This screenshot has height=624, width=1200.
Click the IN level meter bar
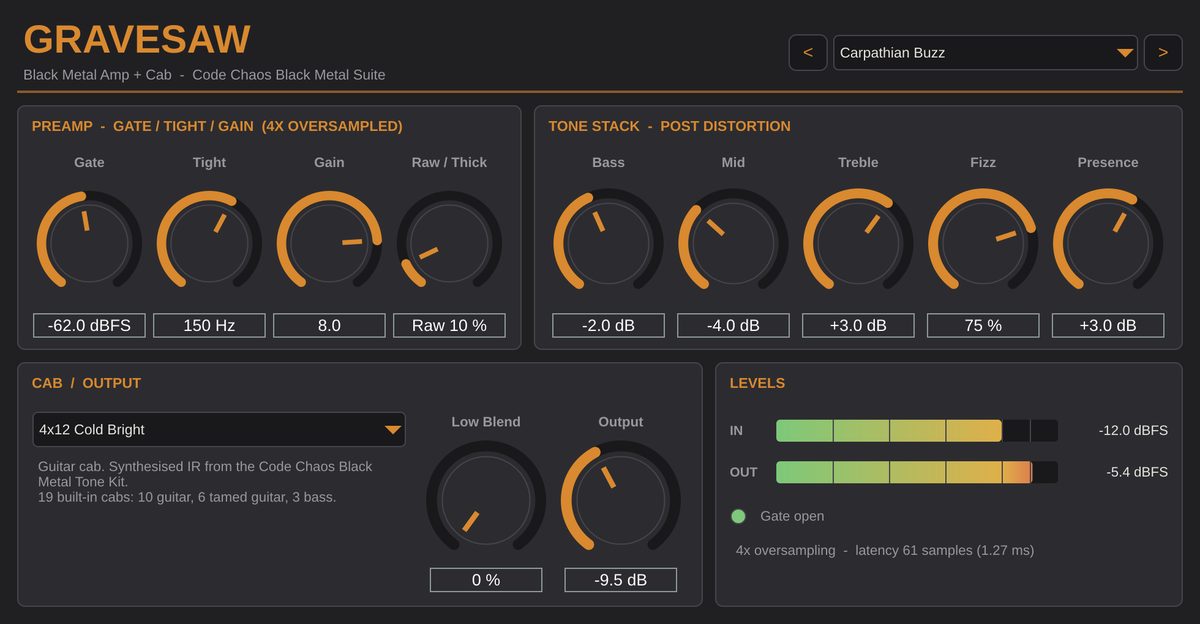pos(917,431)
